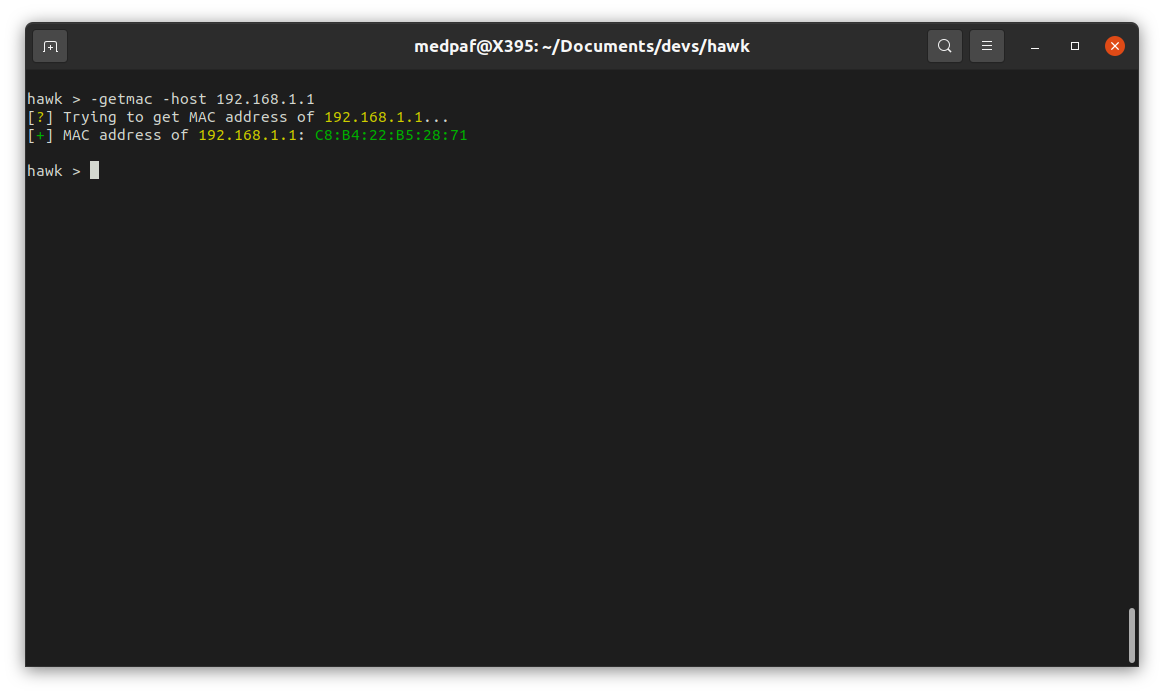Click the -host flag in the command
Viewport: 1164px width, 695px height.
click(x=184, y=99)
